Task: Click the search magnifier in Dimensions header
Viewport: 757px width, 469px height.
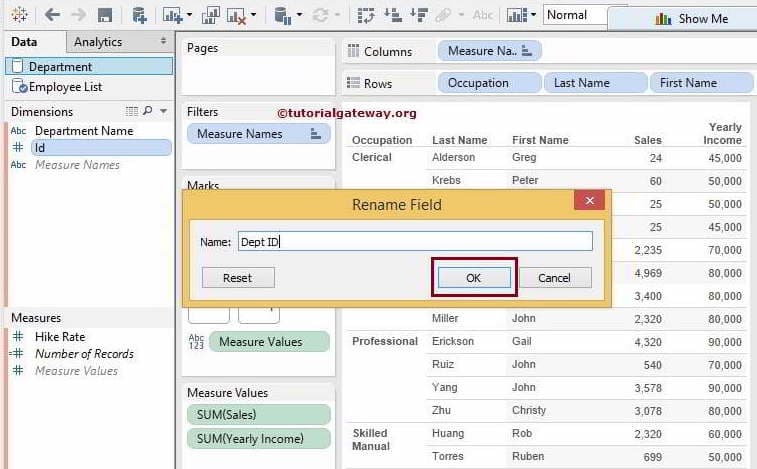Action: [x=148, y=111]
